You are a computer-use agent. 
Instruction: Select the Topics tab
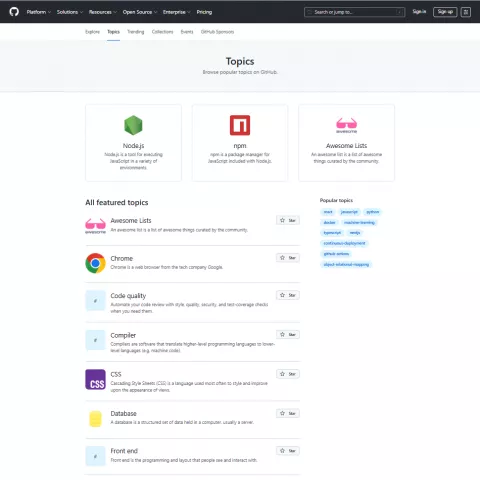(113, 32)
